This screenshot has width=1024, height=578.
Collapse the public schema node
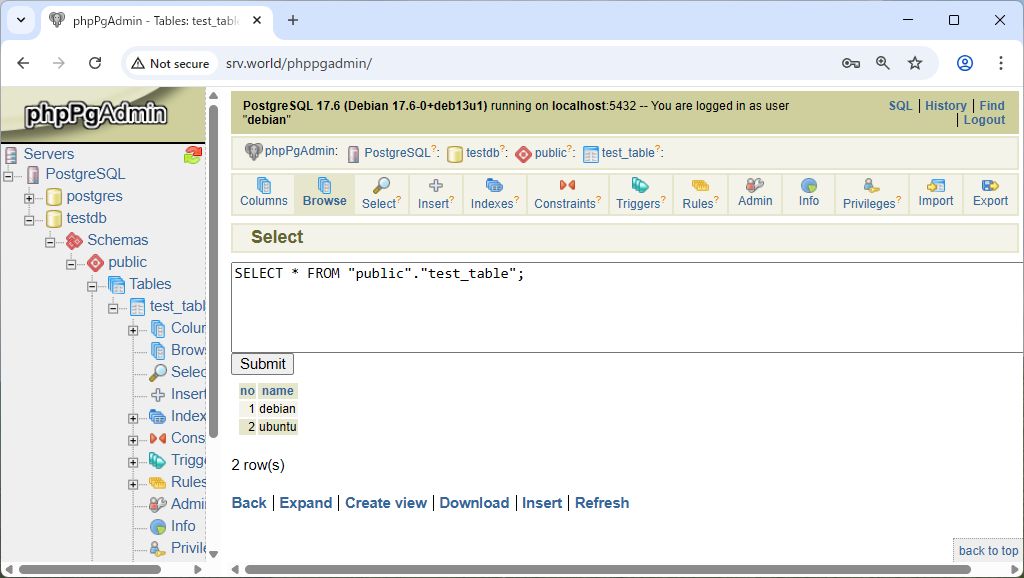click(x=71, y=264)
